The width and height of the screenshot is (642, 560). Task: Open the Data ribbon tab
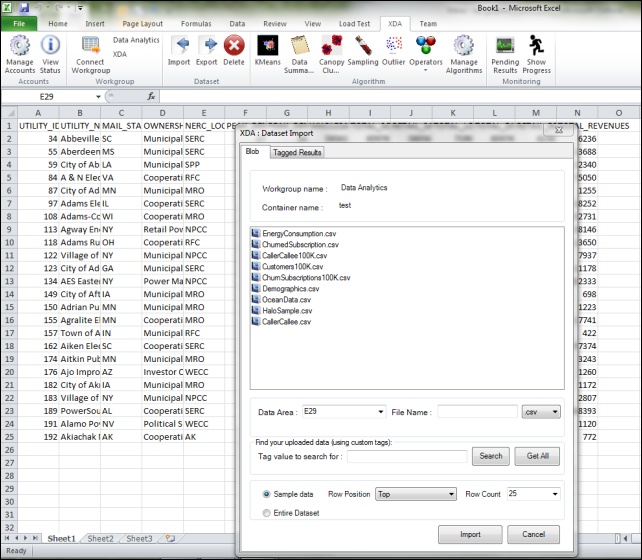coord(237,23)
